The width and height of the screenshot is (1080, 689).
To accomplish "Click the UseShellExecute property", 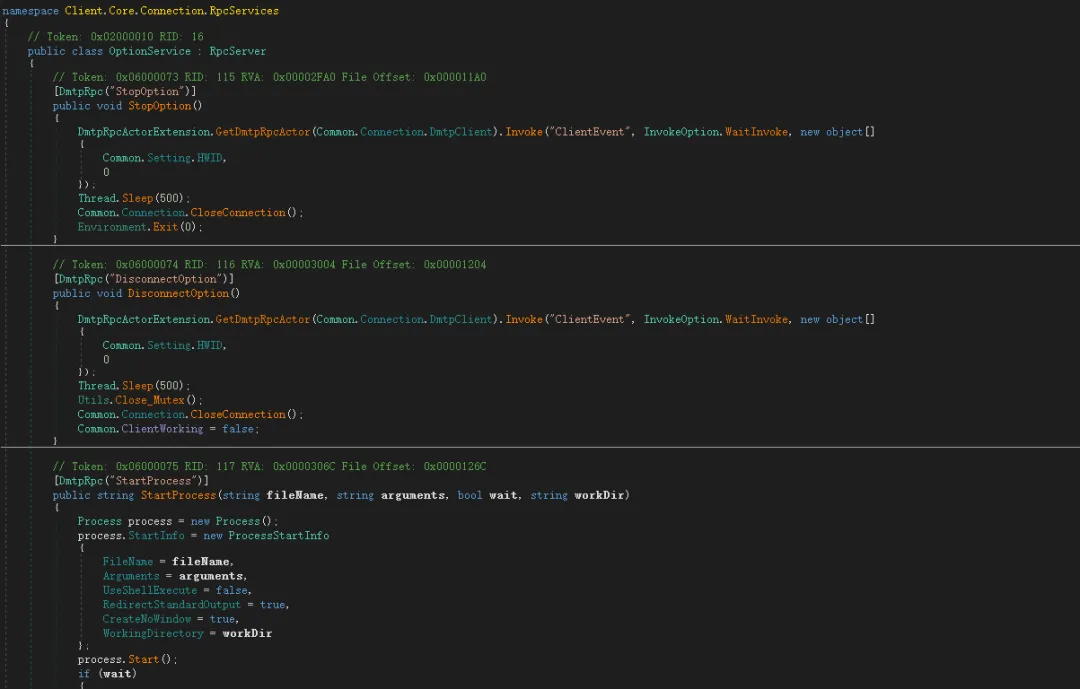I will click(x=150, y=590).
